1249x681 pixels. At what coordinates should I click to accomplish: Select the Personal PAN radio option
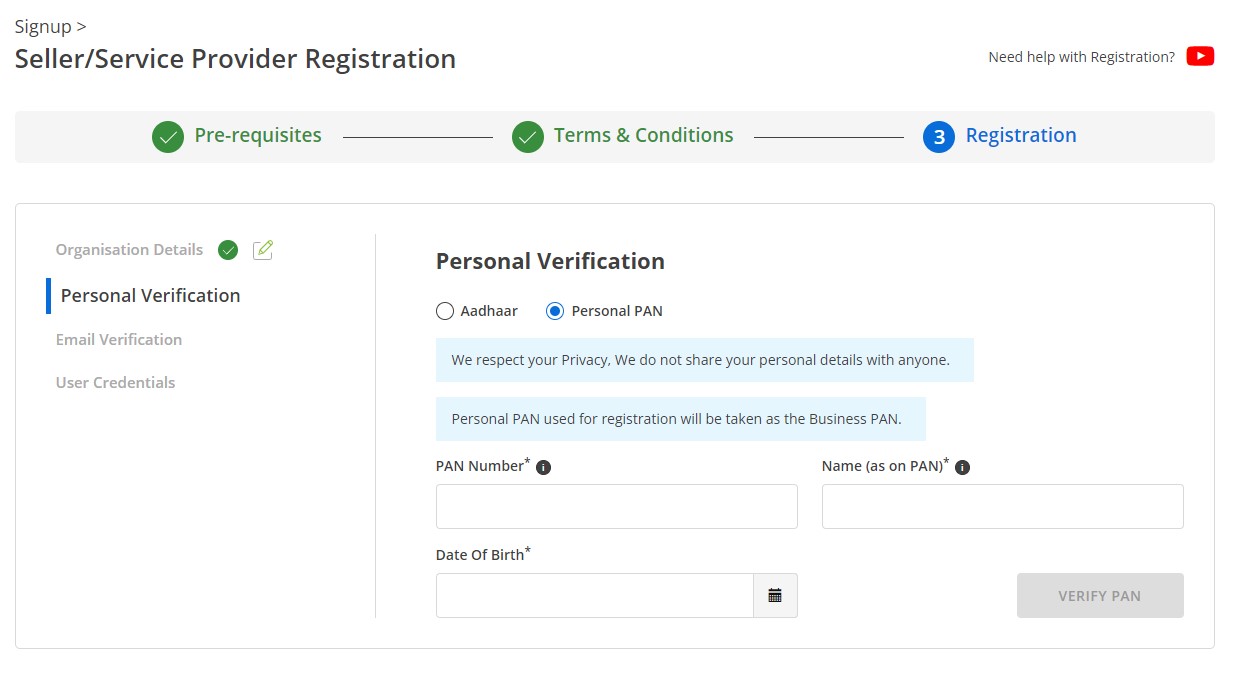coord(555,311)
